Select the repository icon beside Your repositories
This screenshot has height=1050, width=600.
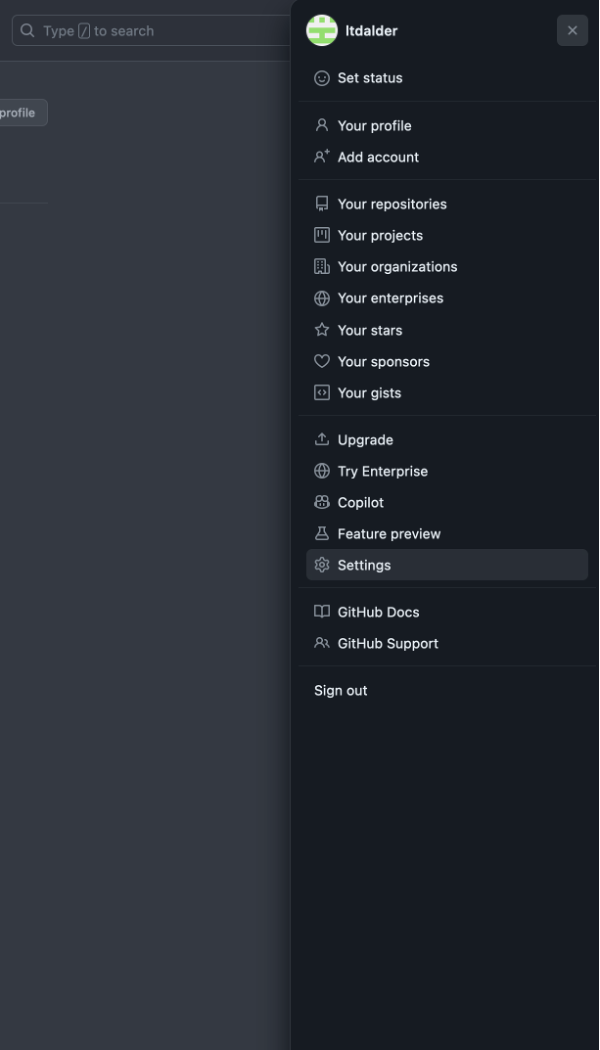click(x=320, y=204)
